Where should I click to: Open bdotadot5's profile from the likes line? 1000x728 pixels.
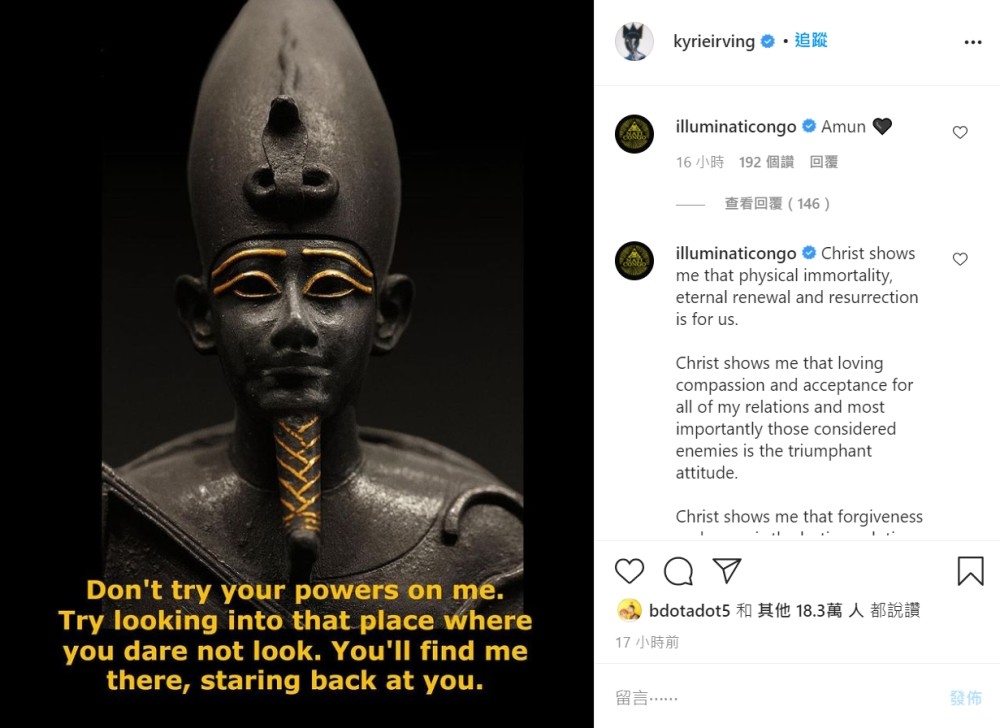[x=689, y=611]
